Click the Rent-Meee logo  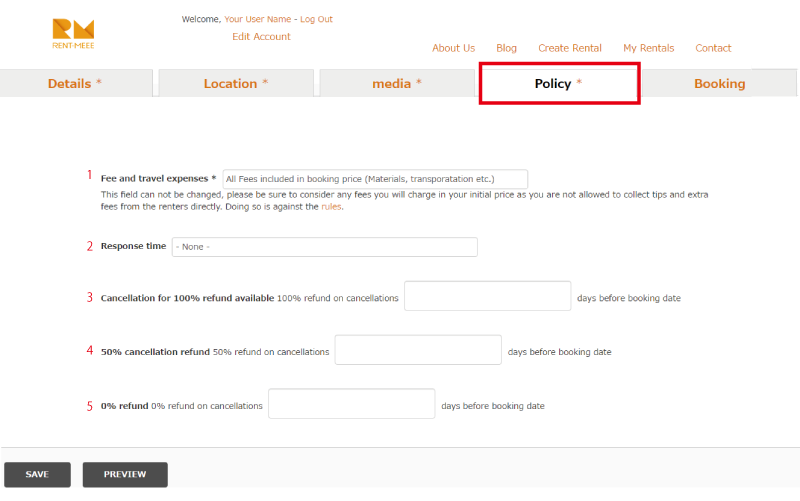coord(73,34)
